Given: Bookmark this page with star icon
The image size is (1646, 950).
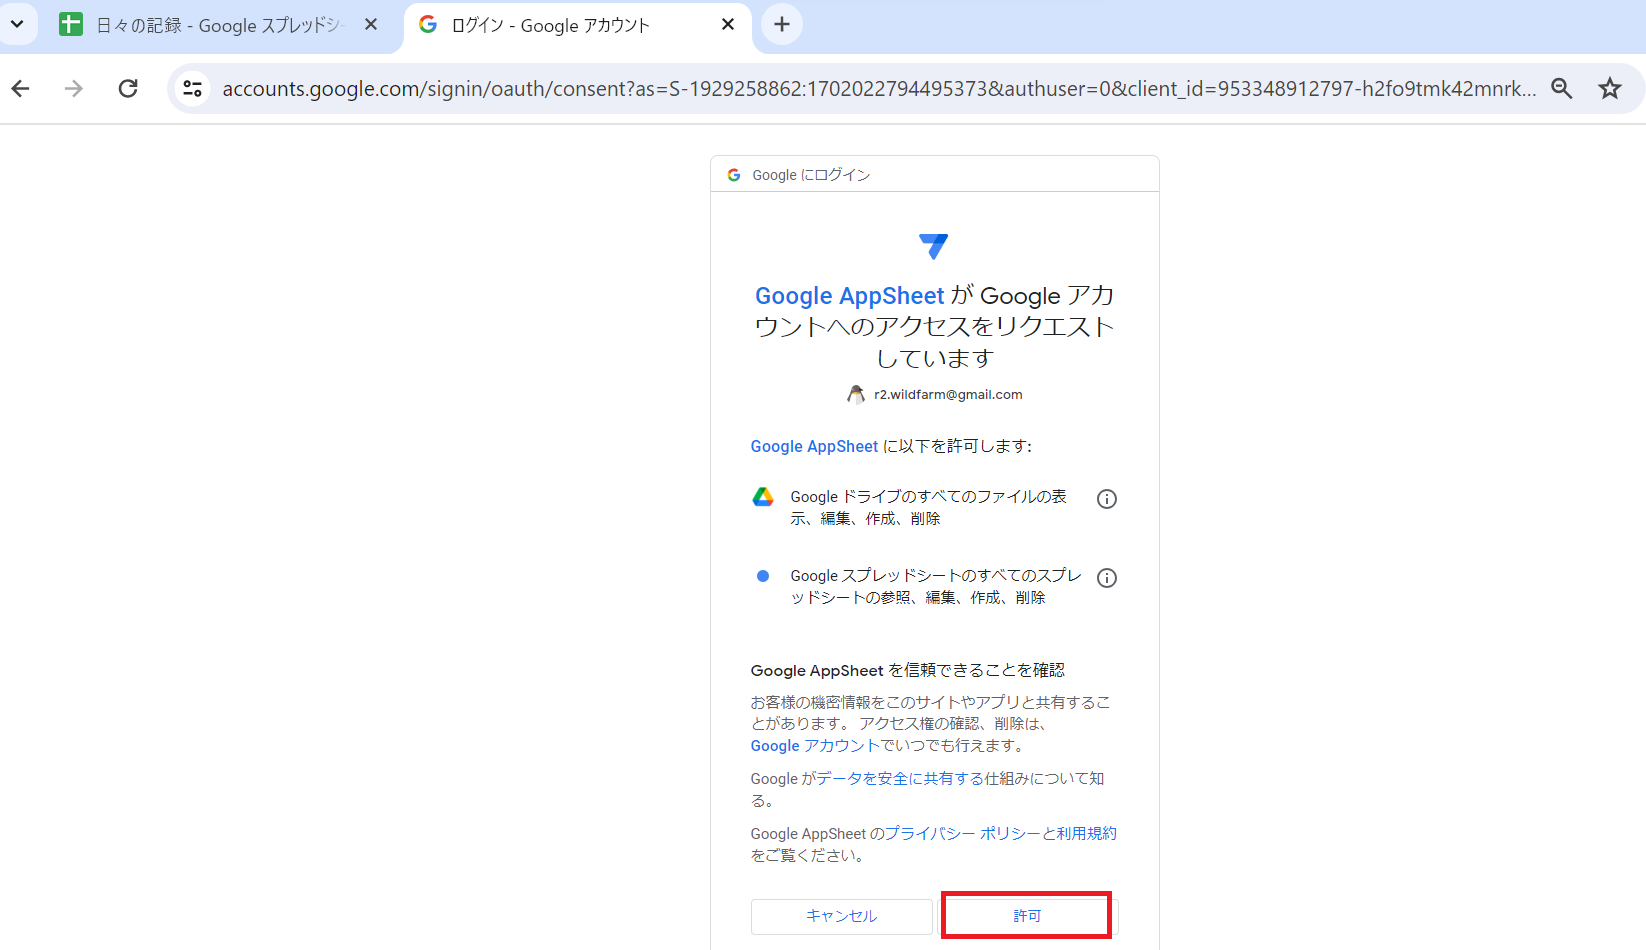Looking at the screenshot, I should click(1610, 89).
